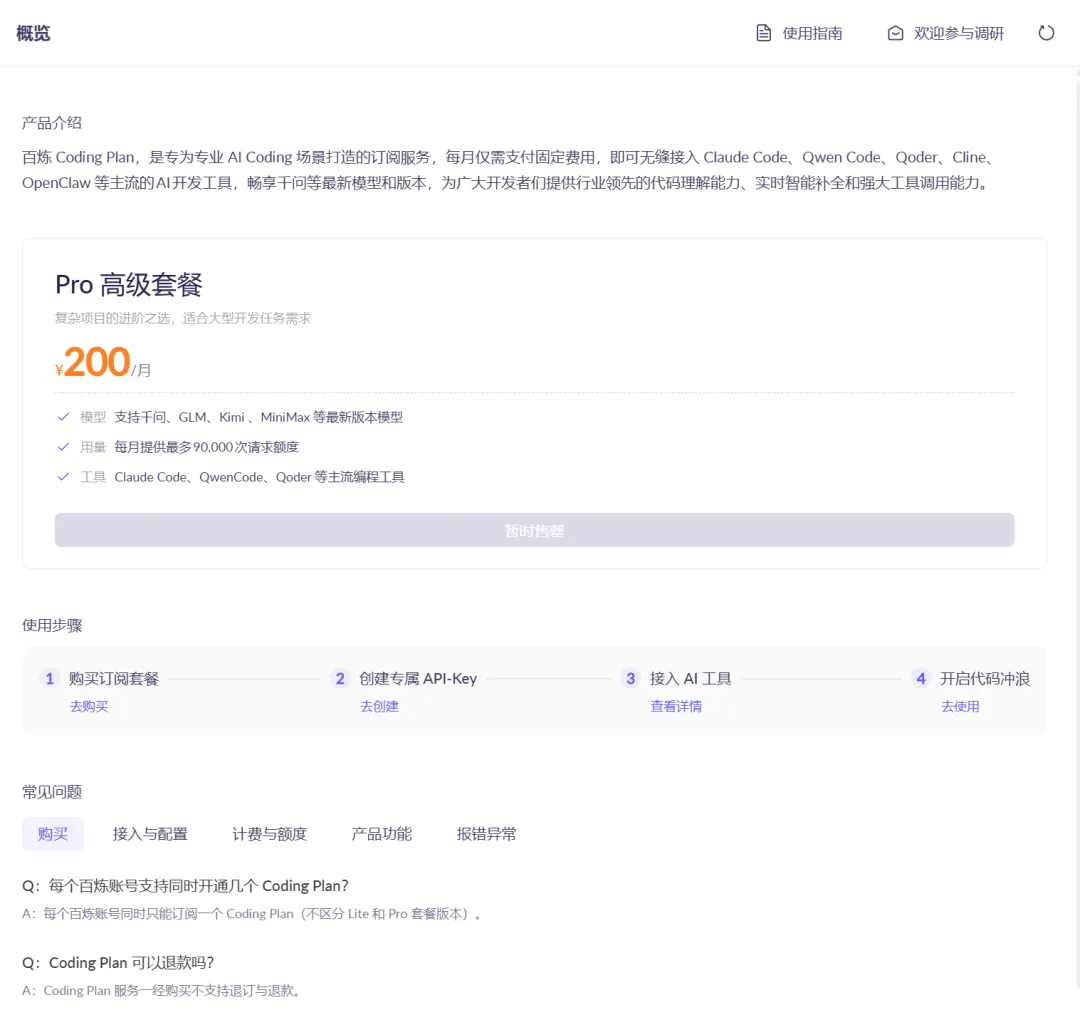
Task: Click the step title 接入 AI 工具
Action: (691, 678)
